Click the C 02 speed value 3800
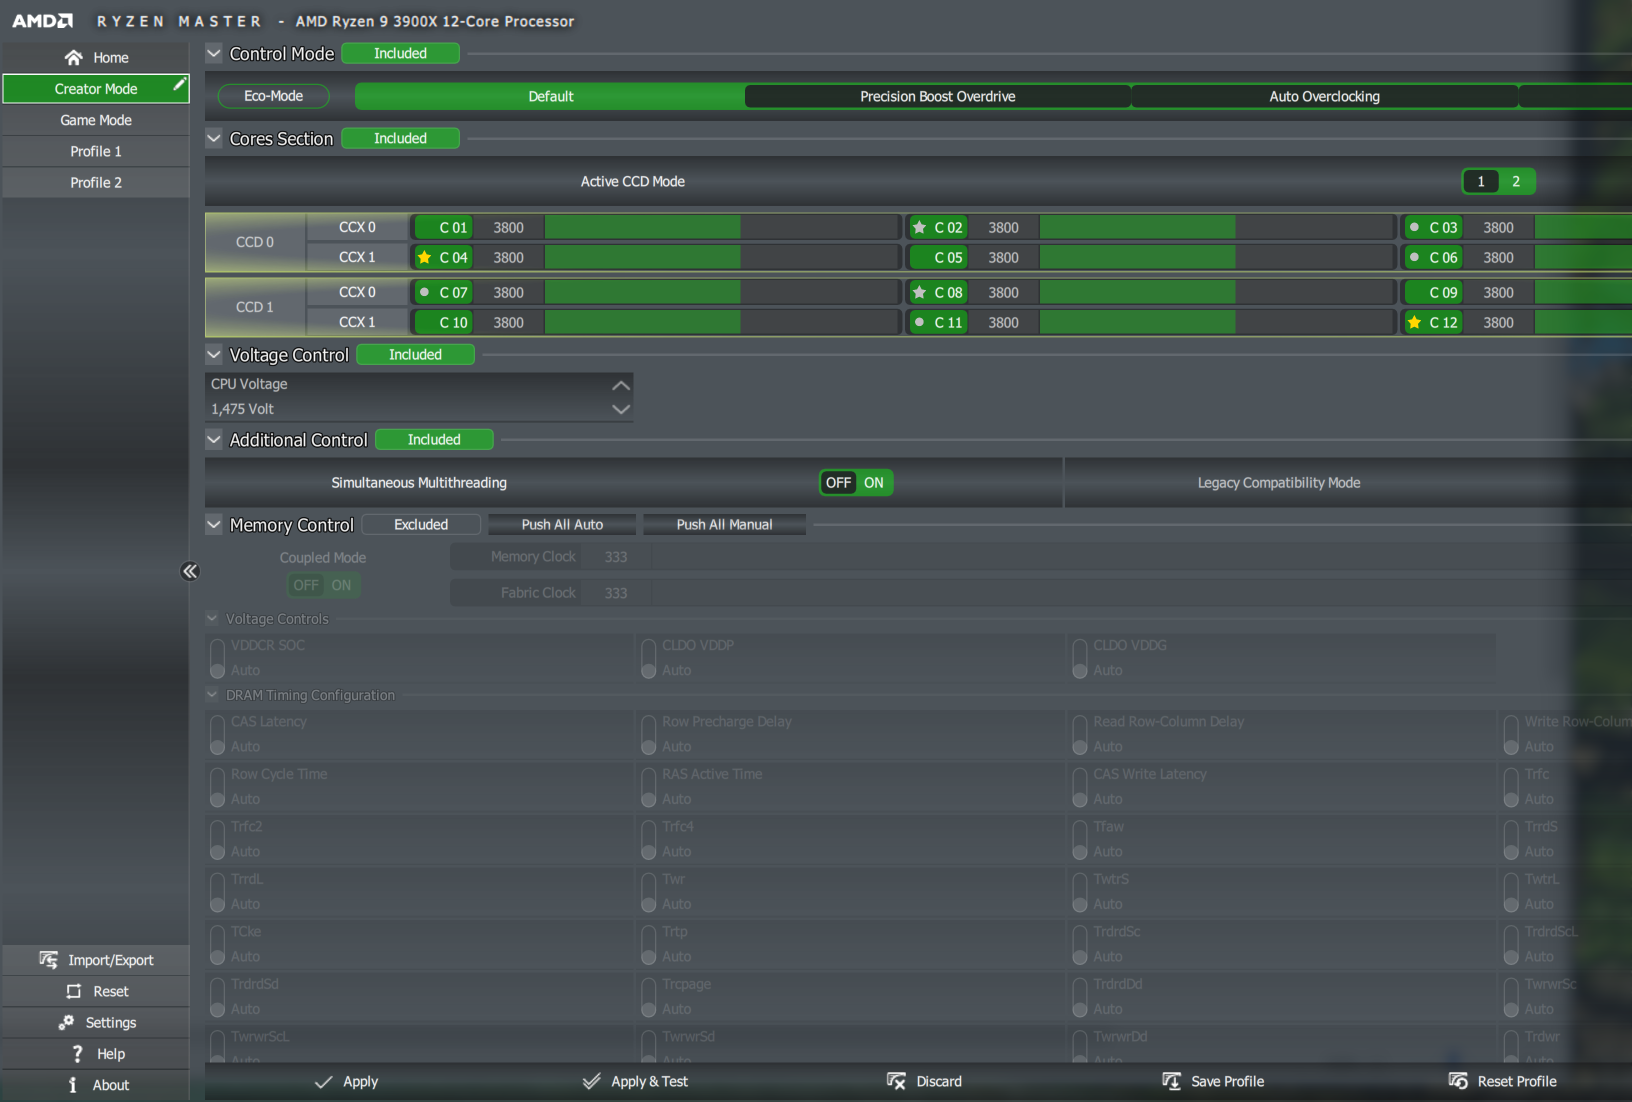Image resolution: width=1632 pixels, height=1102 pixels. (x=1003, y=227)
